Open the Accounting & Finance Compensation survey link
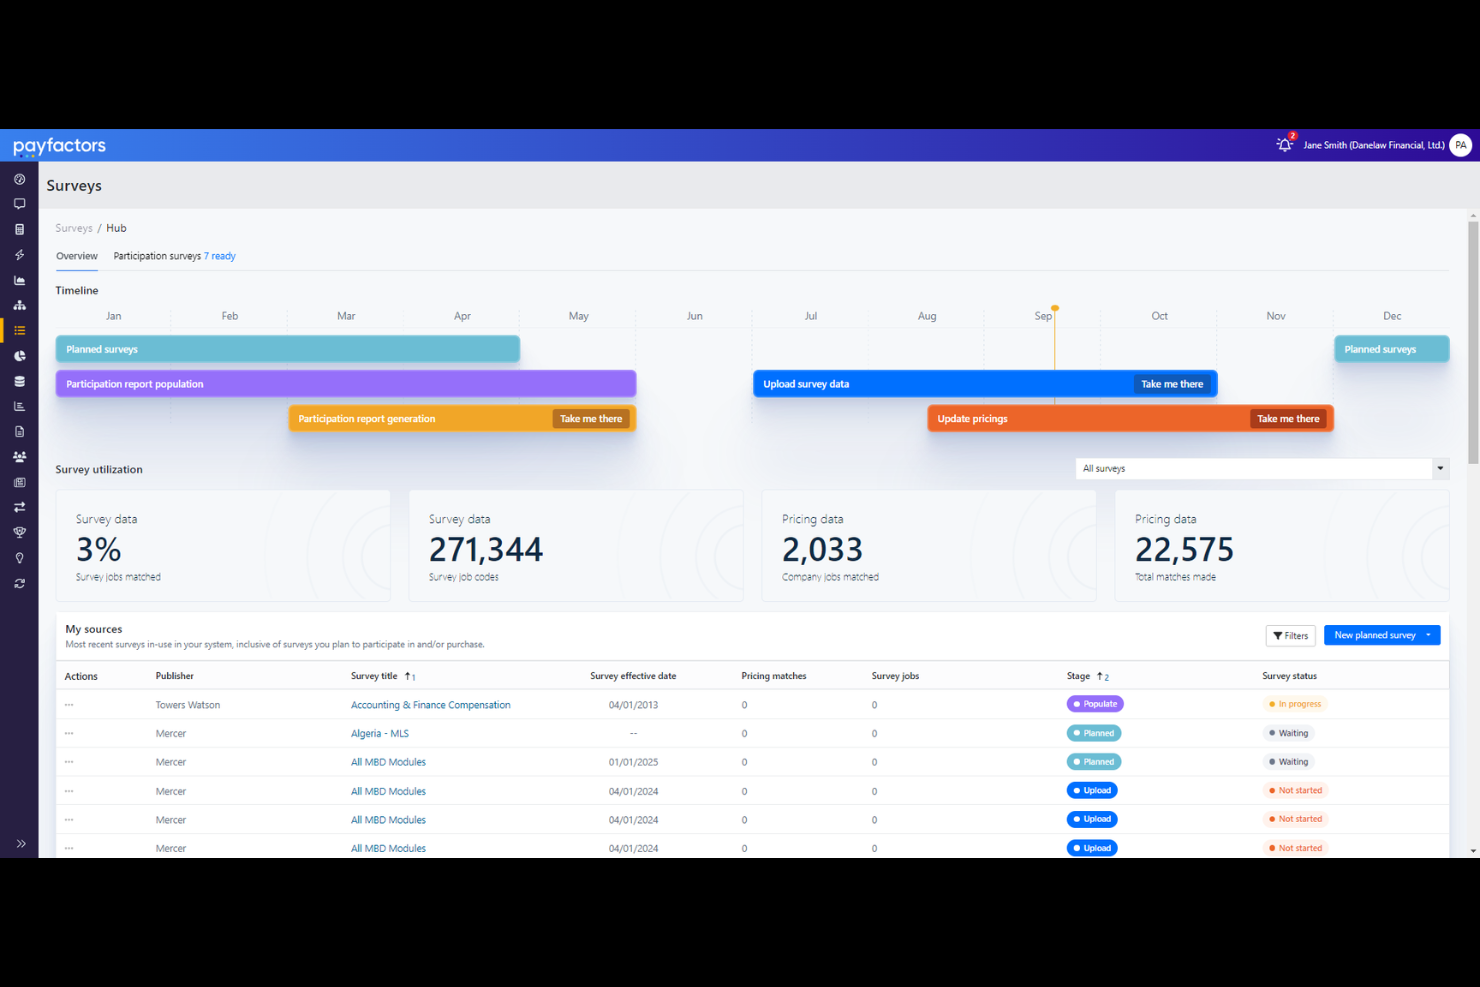Viewport: 1480px width, 987px height. 430,704
